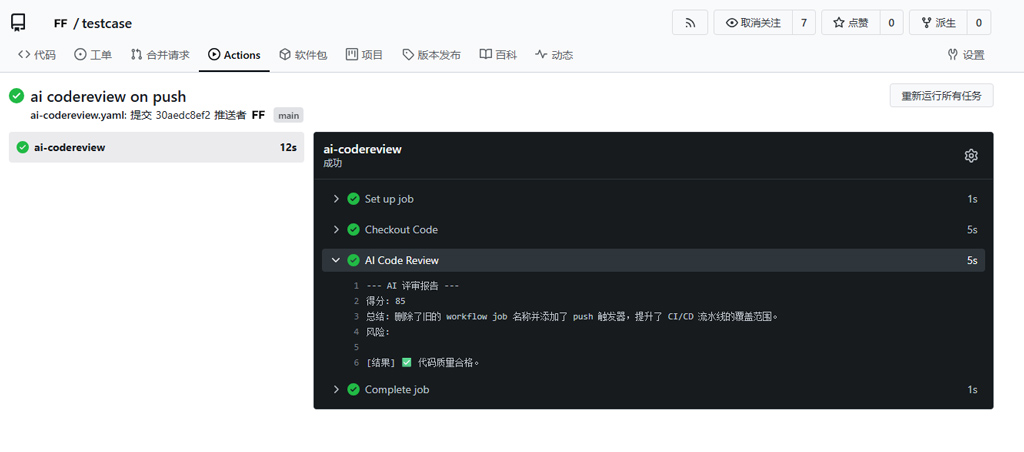The height and width of the screenshot is (452, 1024).
Task: Click the repository icon beside FF
Action: (18, 24)
